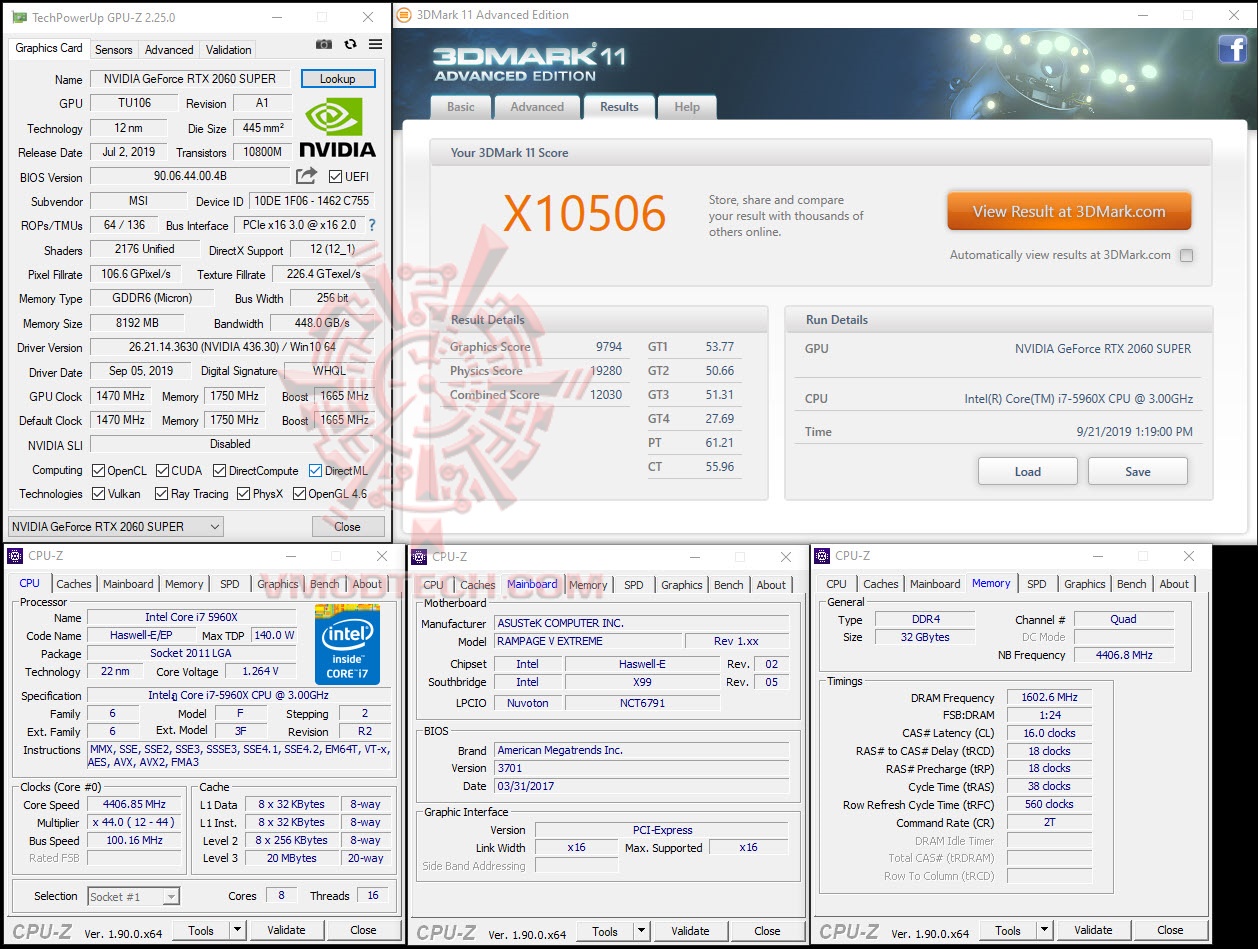Switch to the Sensors tab in GPU-Z

pos(113,49)
